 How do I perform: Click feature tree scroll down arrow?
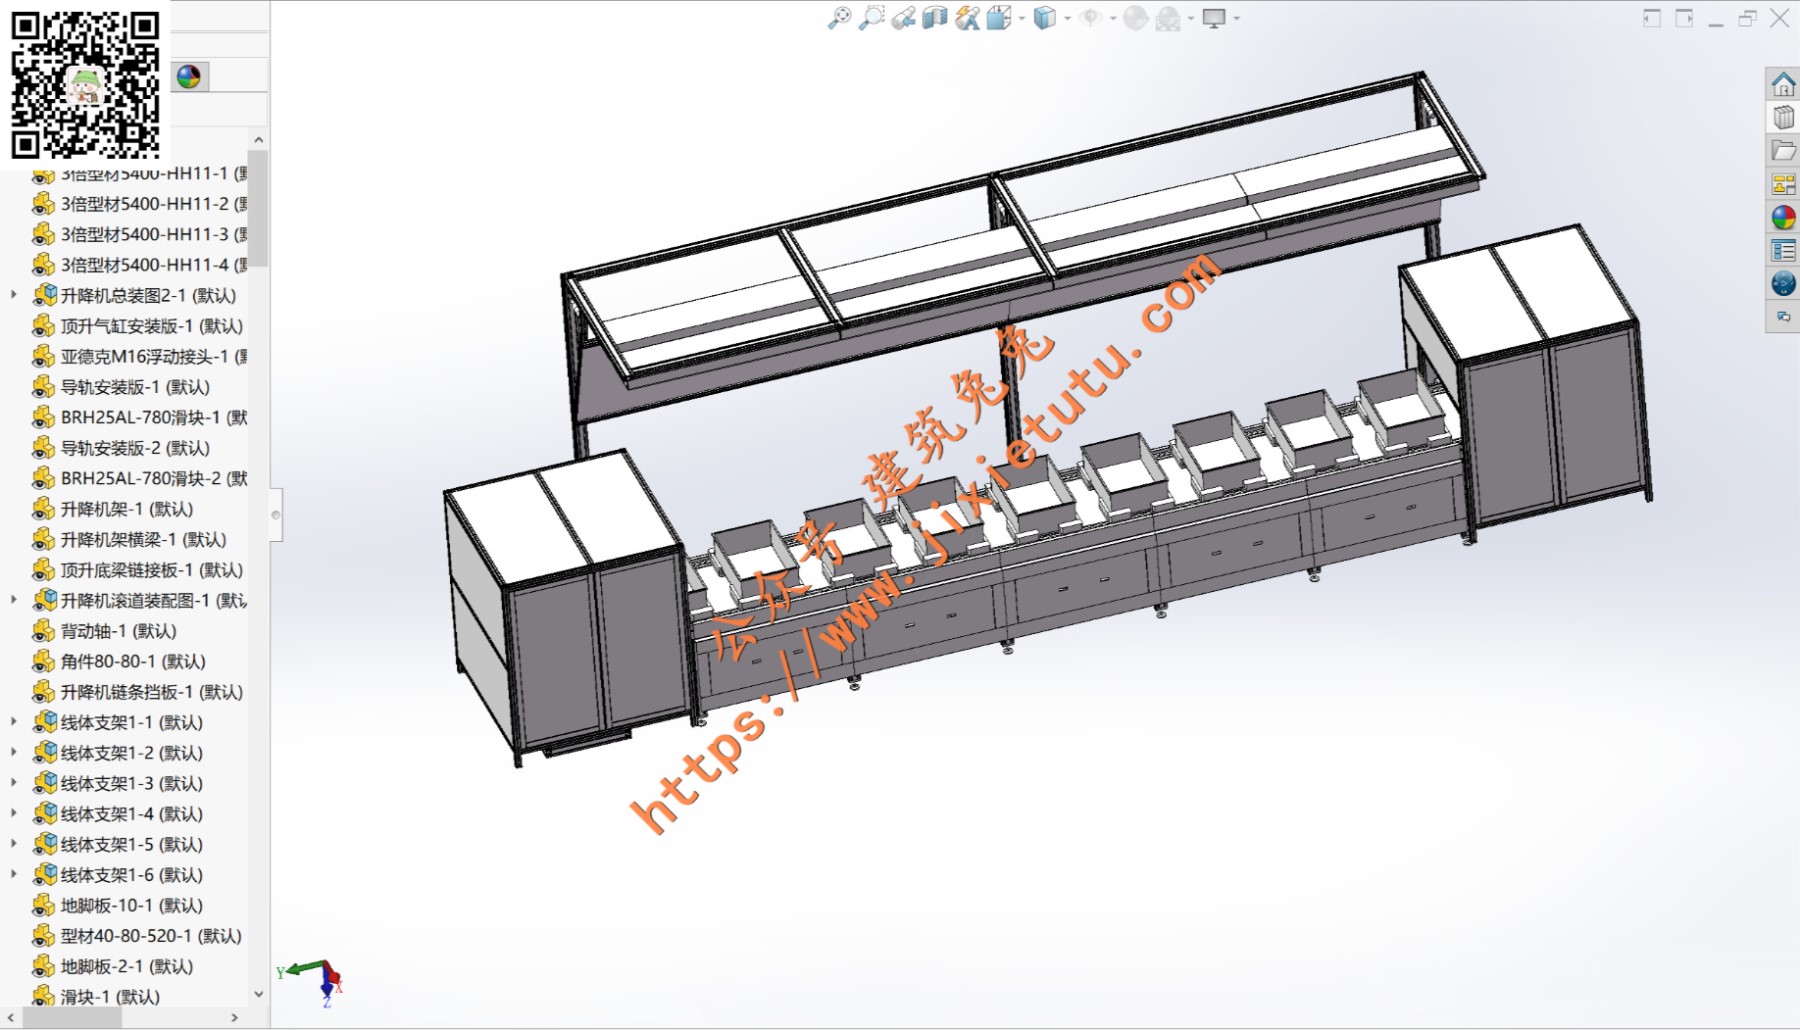click(x=259, y=994)
